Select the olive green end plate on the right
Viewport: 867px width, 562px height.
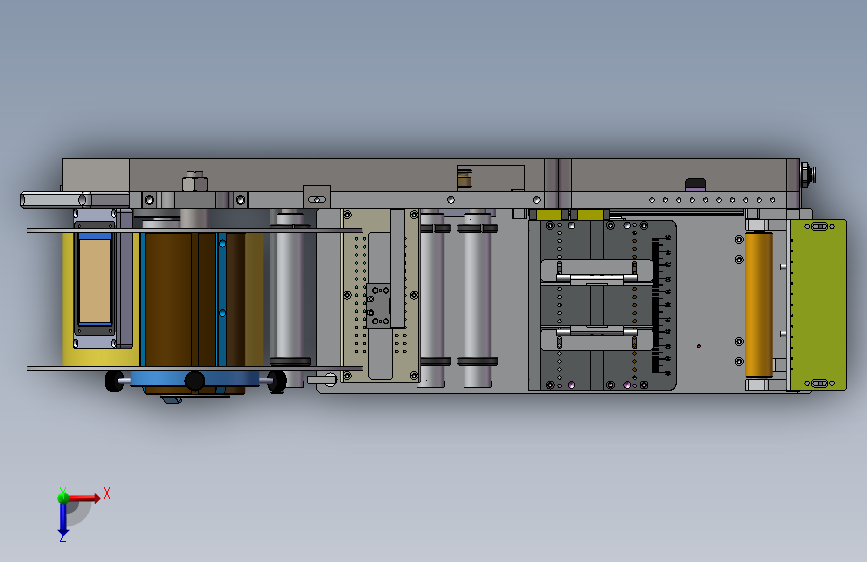(x=818, y=305)
